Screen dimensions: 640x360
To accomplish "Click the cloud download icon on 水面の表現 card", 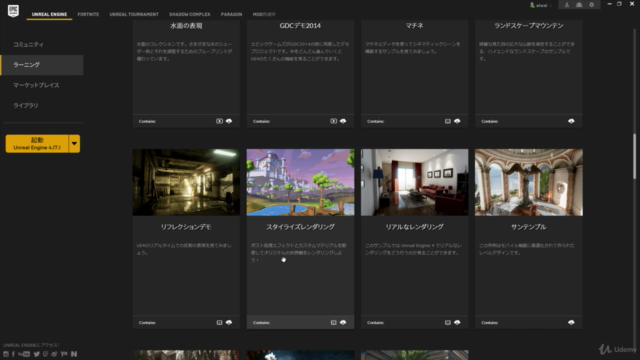I will (229, 121).
